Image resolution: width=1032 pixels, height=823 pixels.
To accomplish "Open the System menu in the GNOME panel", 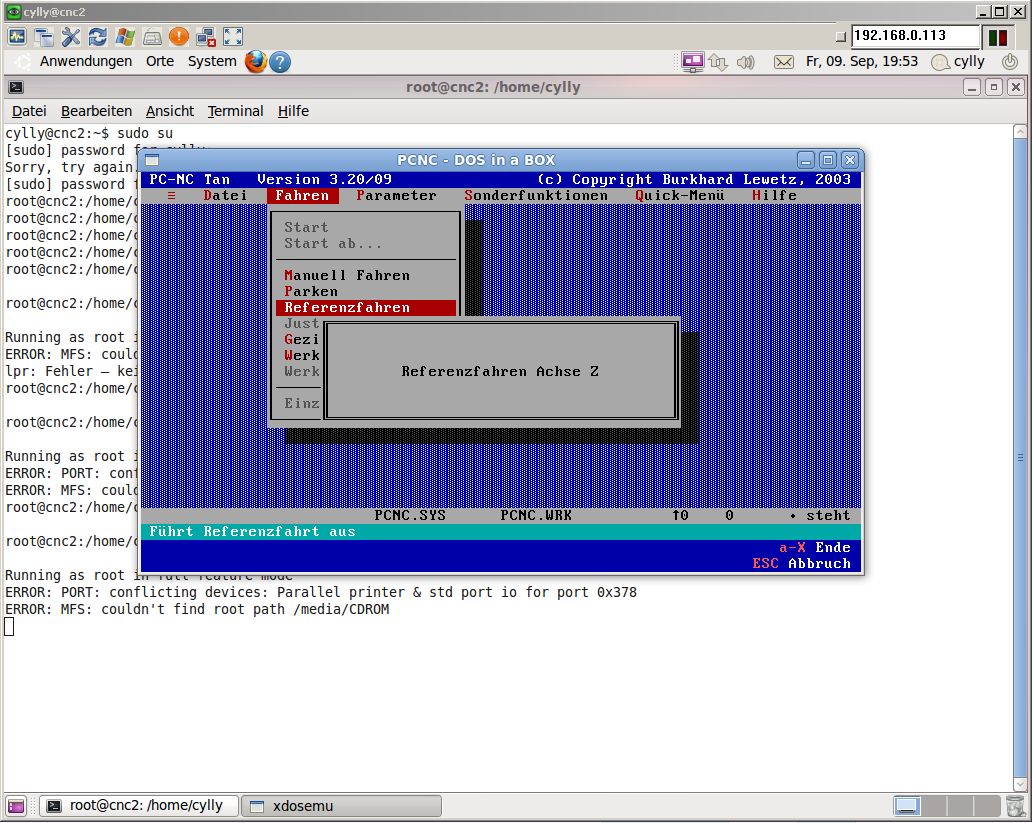I will click(212, 61).
